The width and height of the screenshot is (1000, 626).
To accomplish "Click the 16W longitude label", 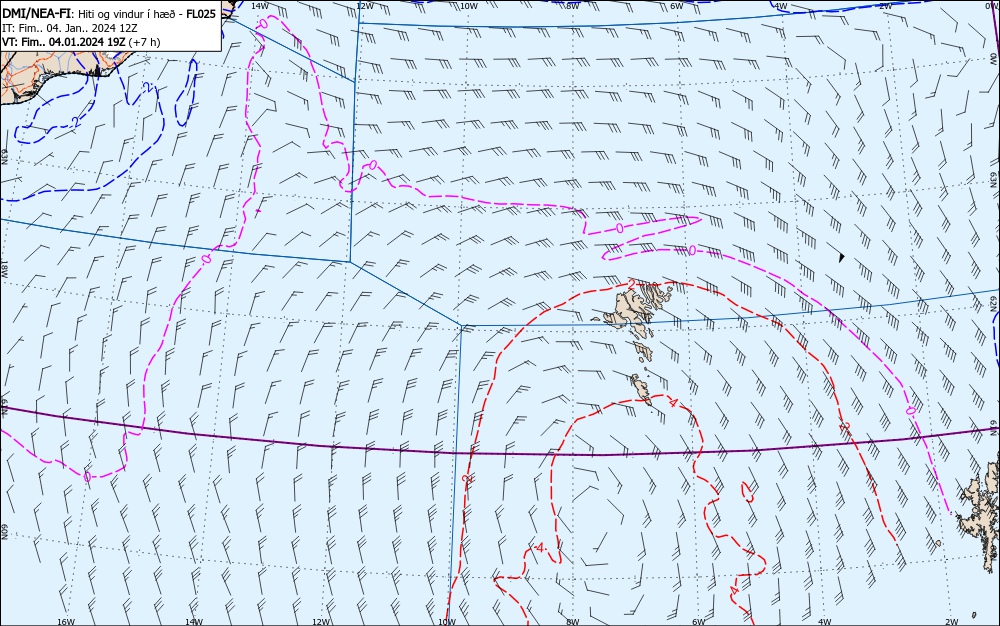I will click(66, 622).
